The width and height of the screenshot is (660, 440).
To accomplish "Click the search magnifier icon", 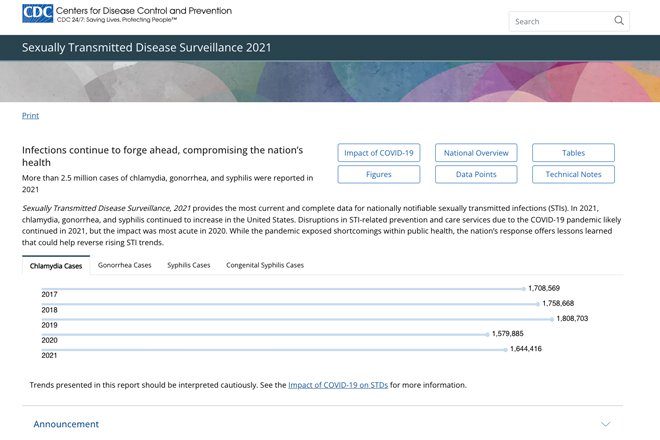I will [x=619, y=21].
